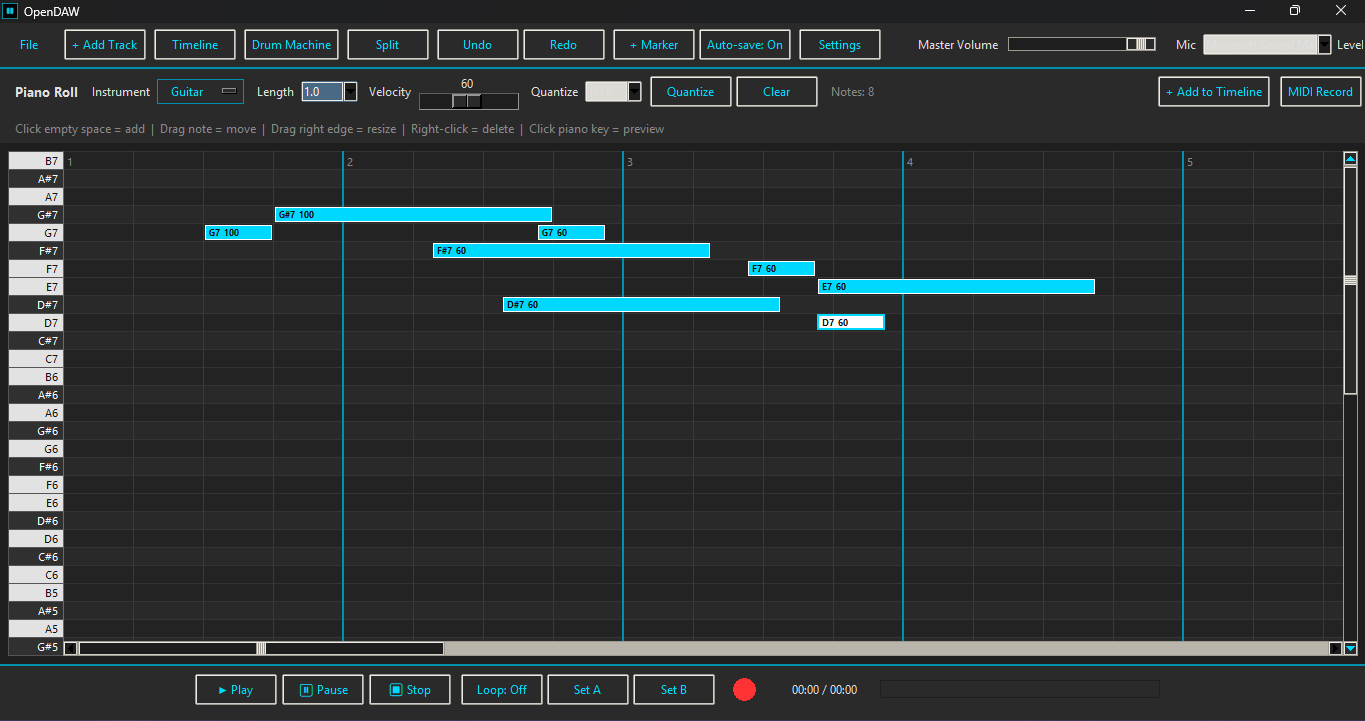Preview the D6 piano key

click(x=36, y=538)
